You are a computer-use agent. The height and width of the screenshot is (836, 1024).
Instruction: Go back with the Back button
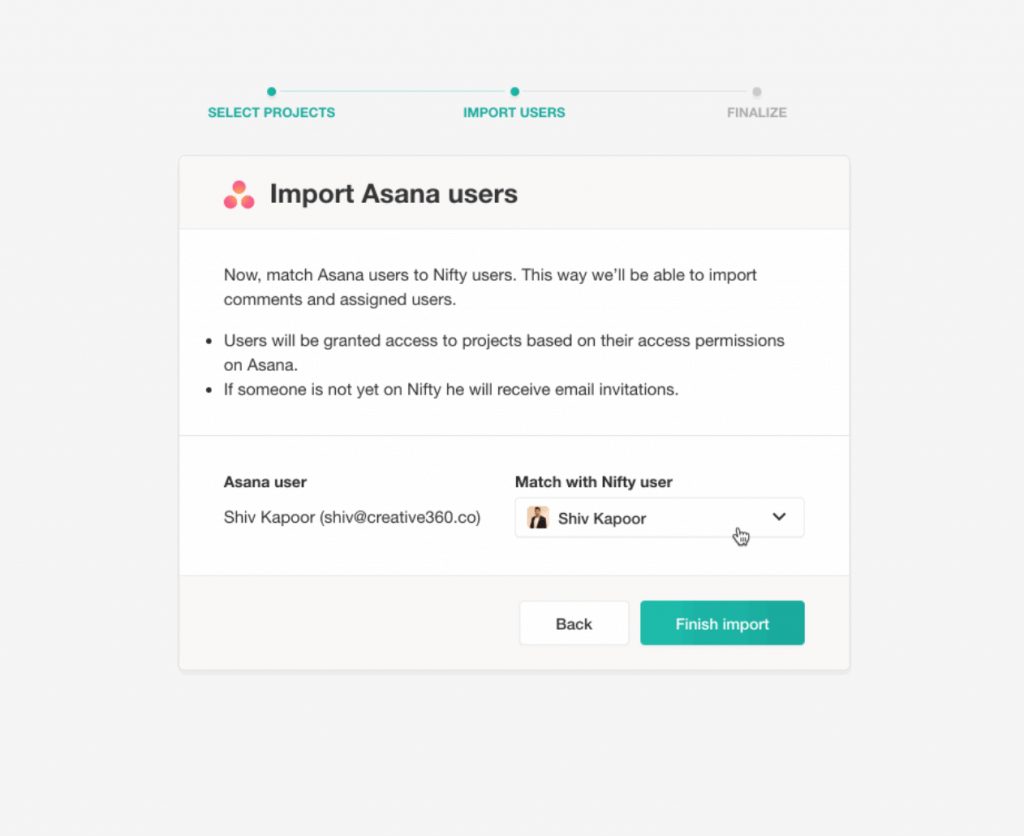(x=574, y=623)
